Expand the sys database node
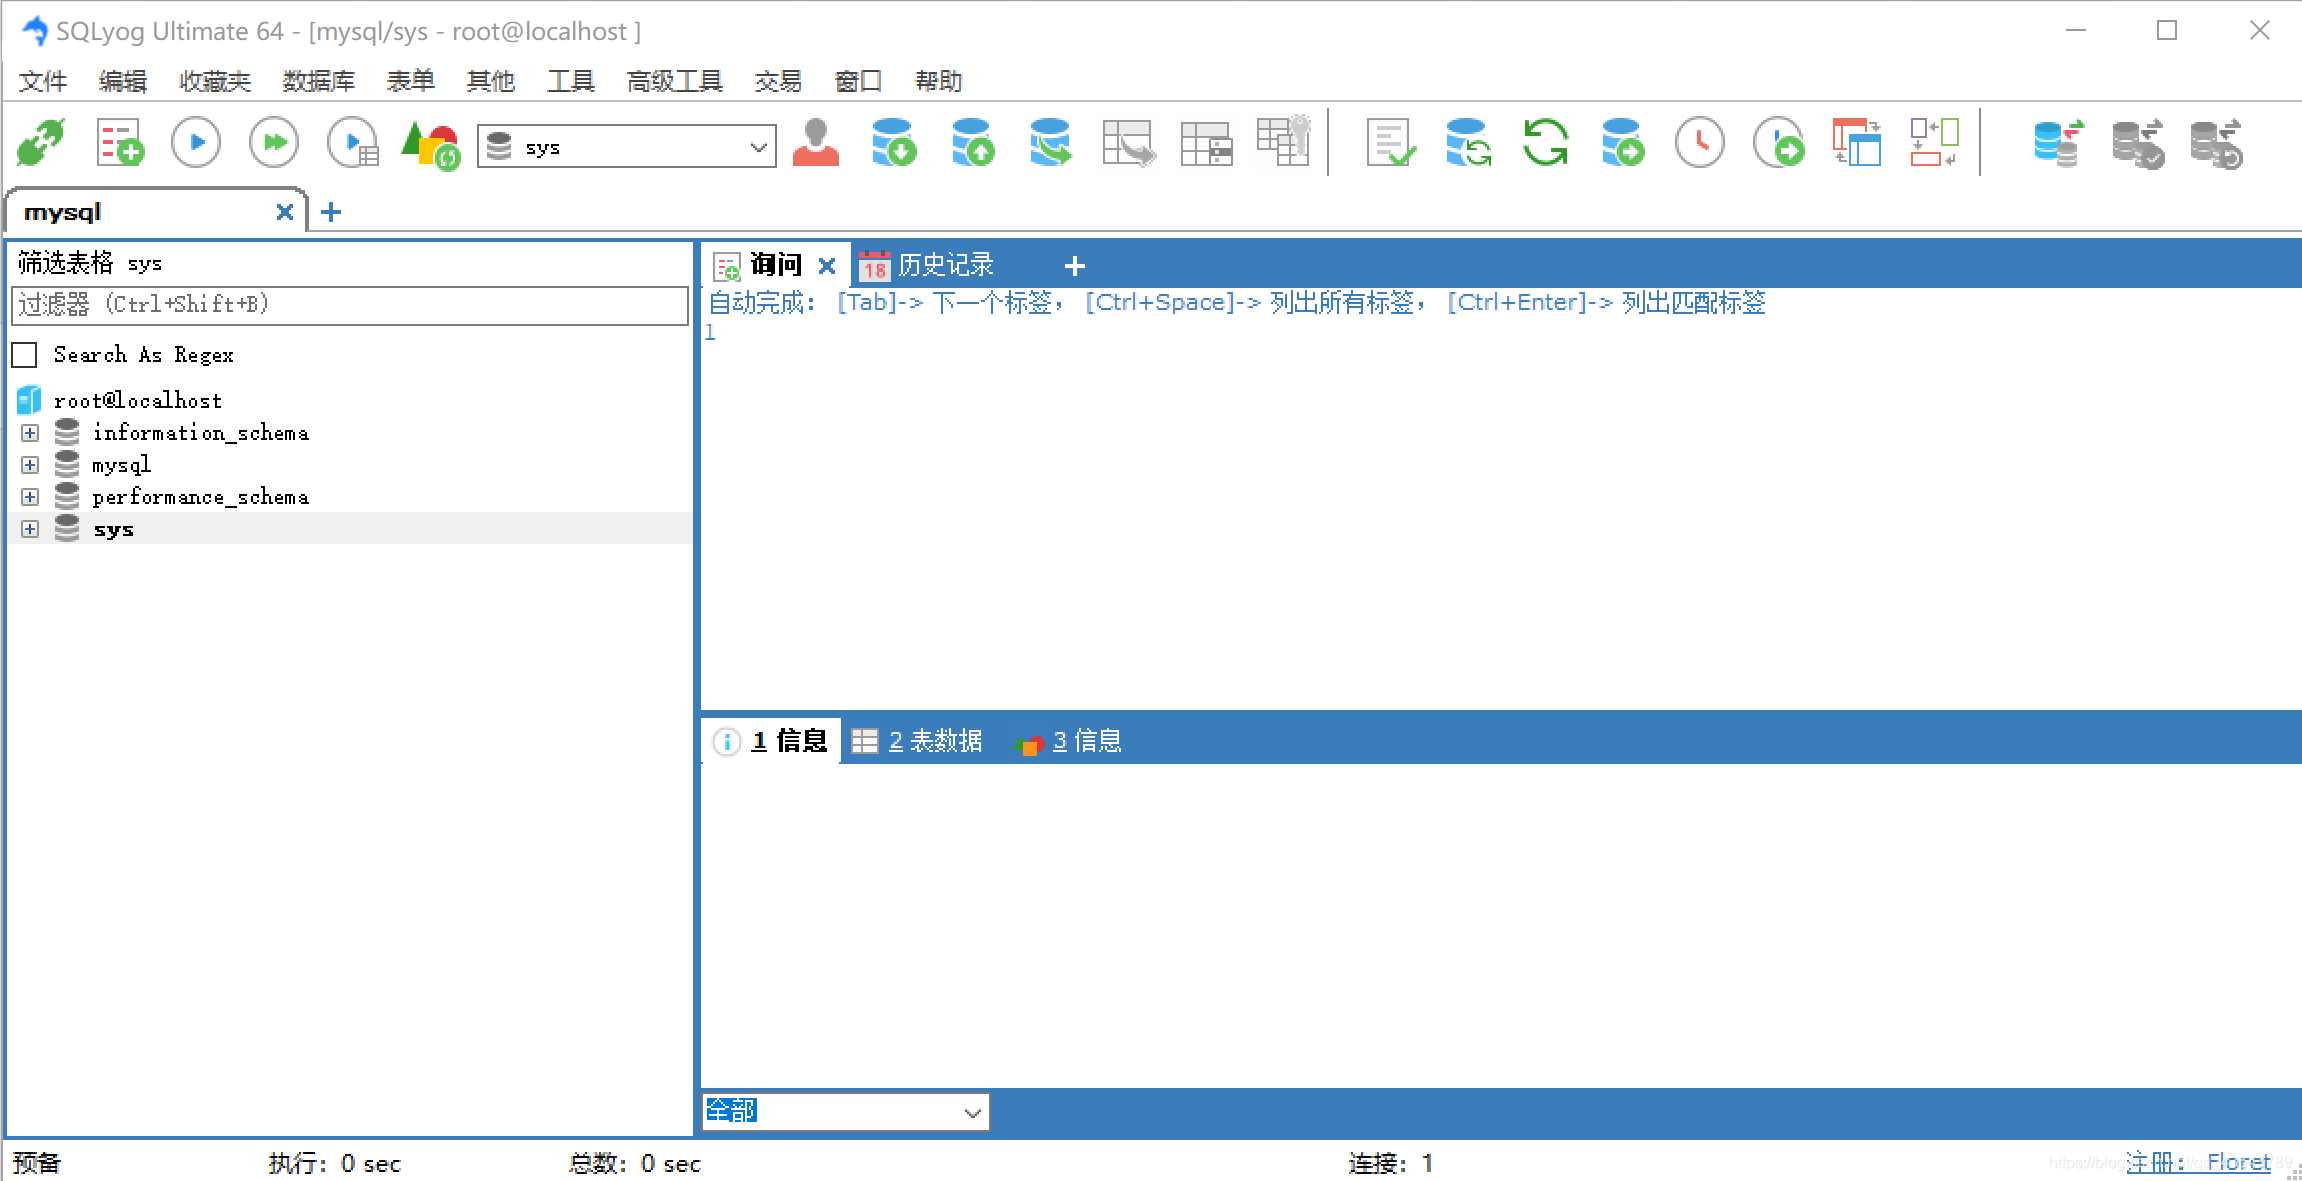 point(30,529)
